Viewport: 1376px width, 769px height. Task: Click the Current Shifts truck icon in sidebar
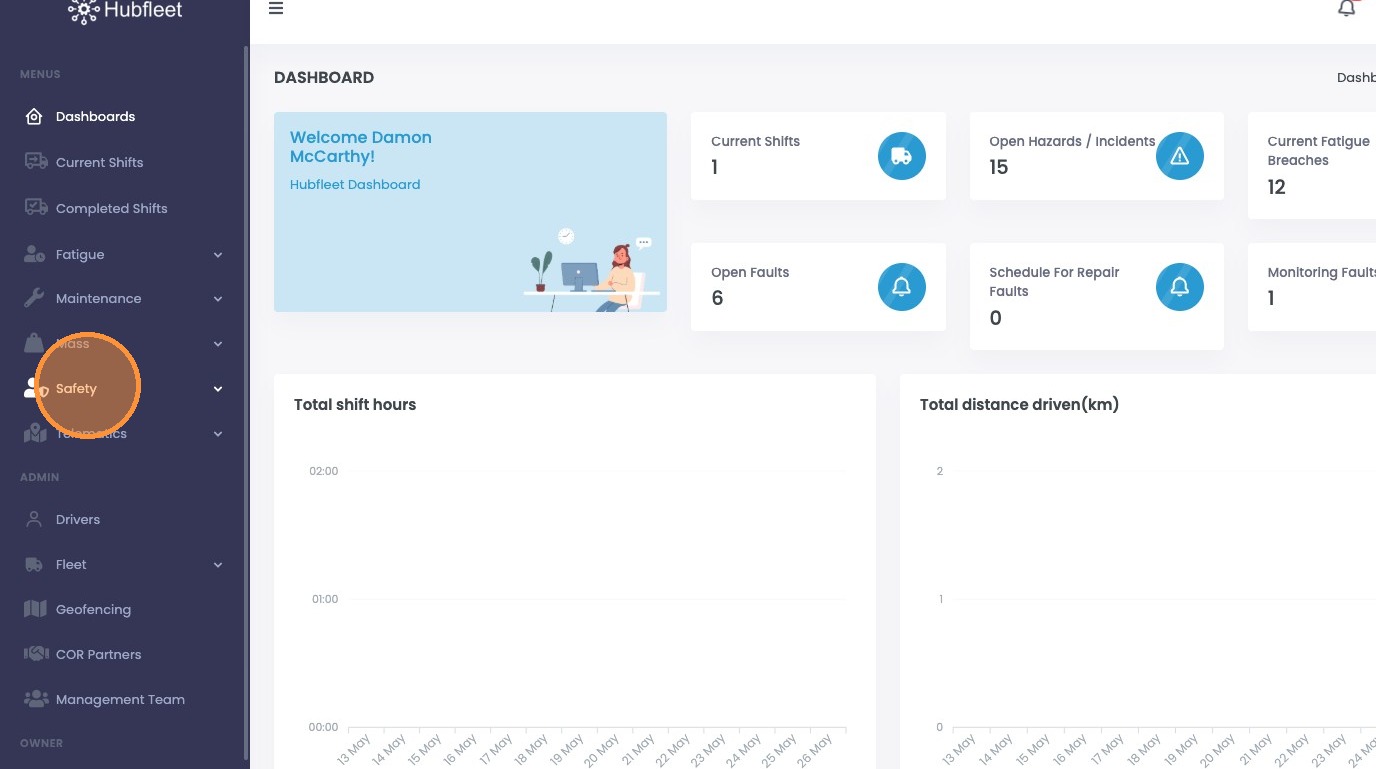pyautogui.click(x=36, y=162)
